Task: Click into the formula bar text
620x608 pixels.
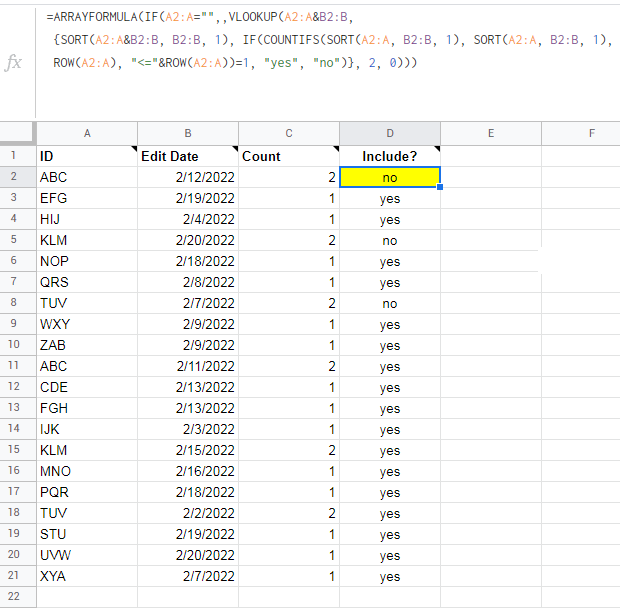Action: 328,40
